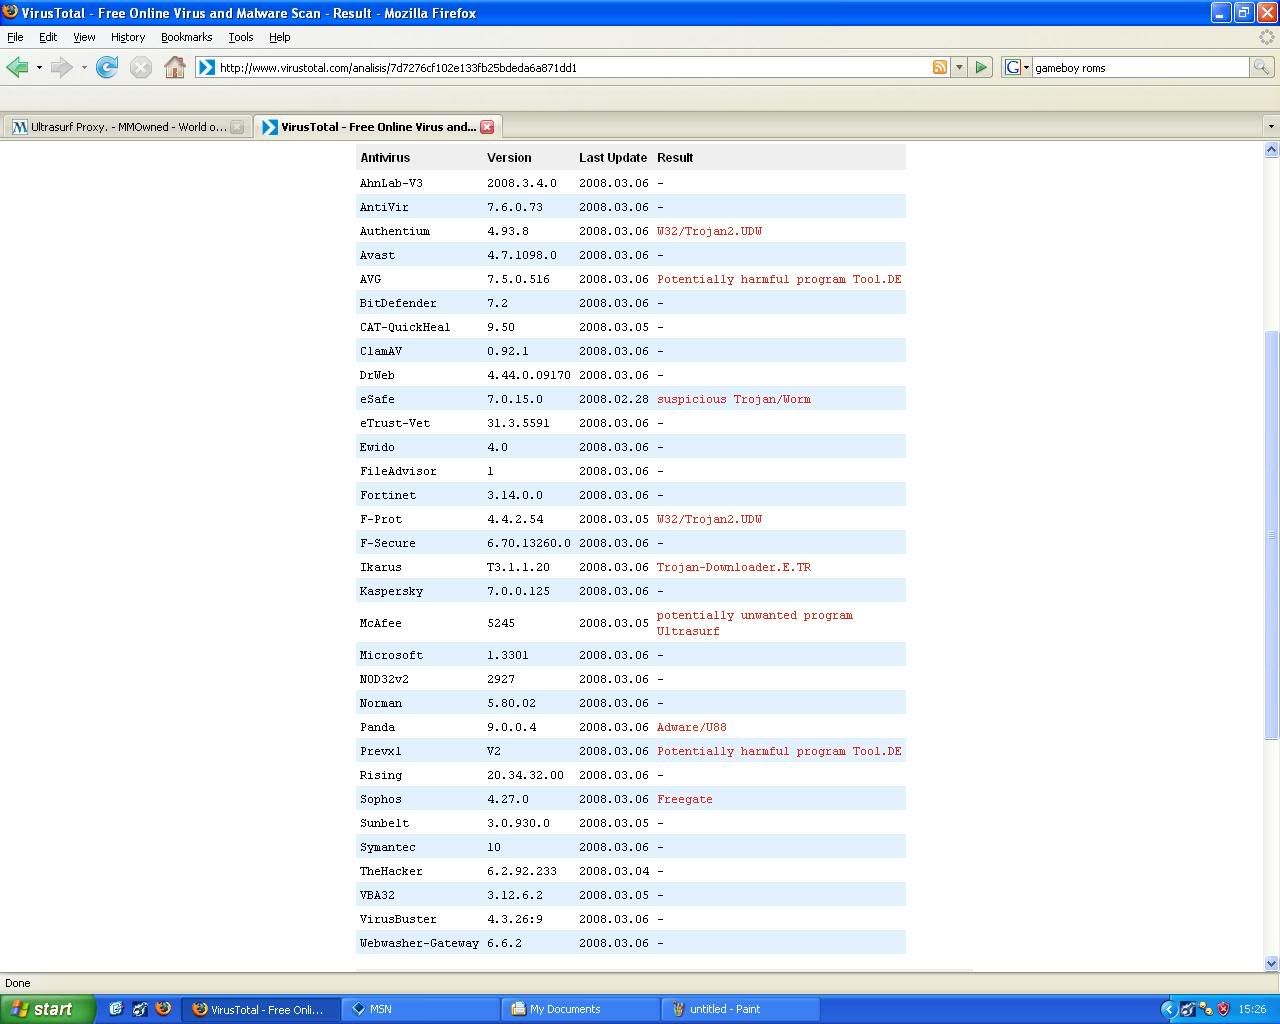This screenshot has height=1024, width=1280.
Task: Click the red shield security tray icon
Action: pyautogui.click(x=1223, y=1009)
